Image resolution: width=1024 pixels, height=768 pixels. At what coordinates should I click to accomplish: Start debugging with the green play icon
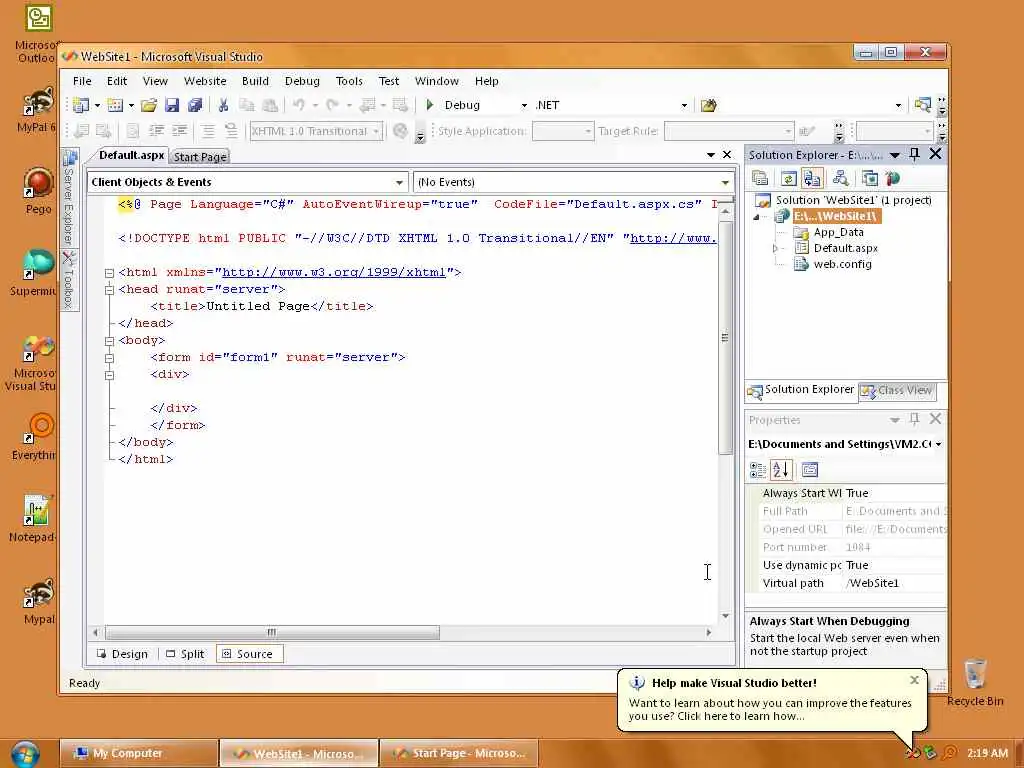tap(430, 104)
